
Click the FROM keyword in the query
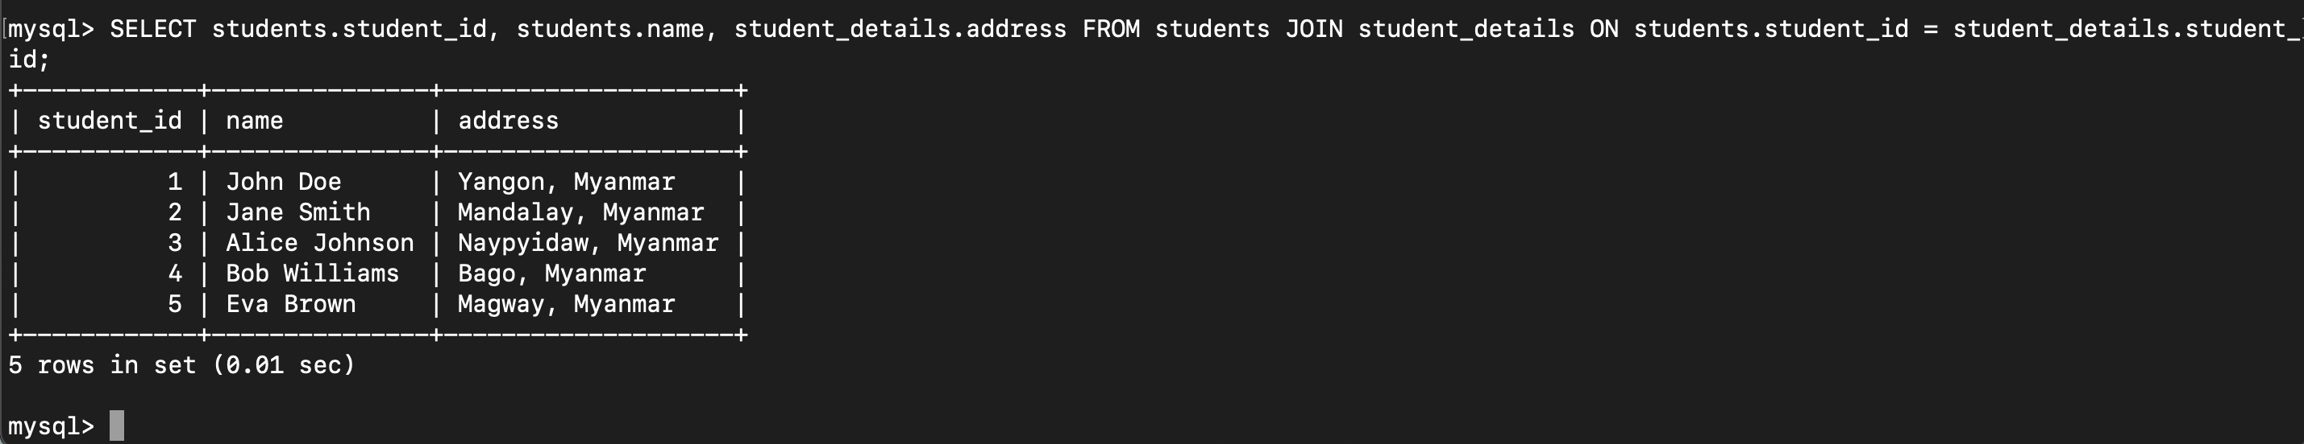[1111, 30]
